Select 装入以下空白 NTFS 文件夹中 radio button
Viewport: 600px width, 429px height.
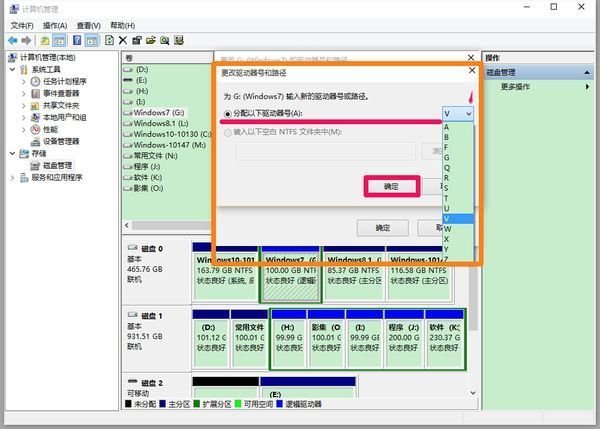click(228, 132)
